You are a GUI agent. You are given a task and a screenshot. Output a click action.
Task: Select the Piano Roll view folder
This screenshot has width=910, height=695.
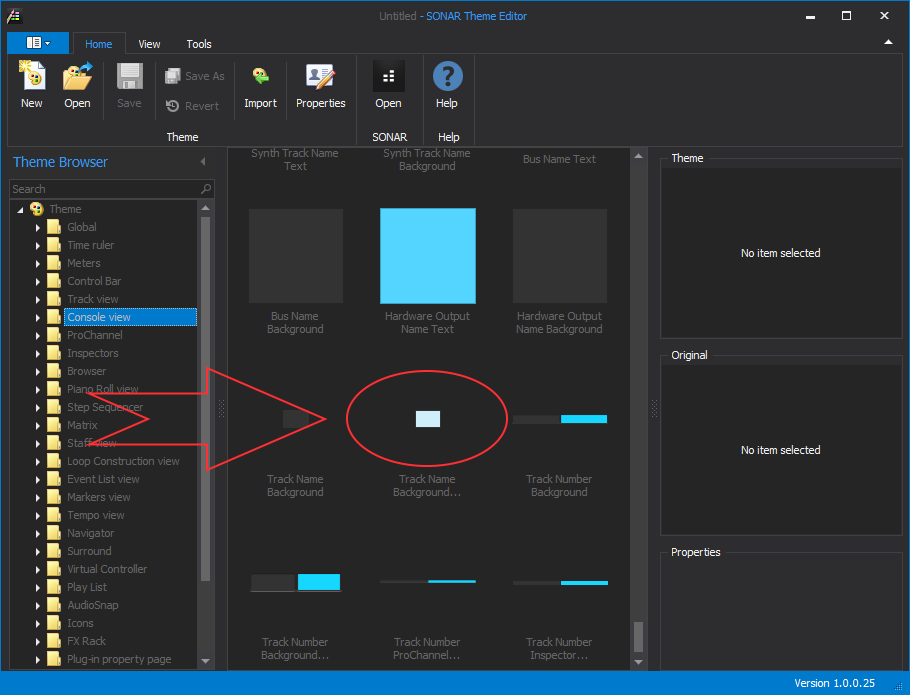(x=102, y=389)
